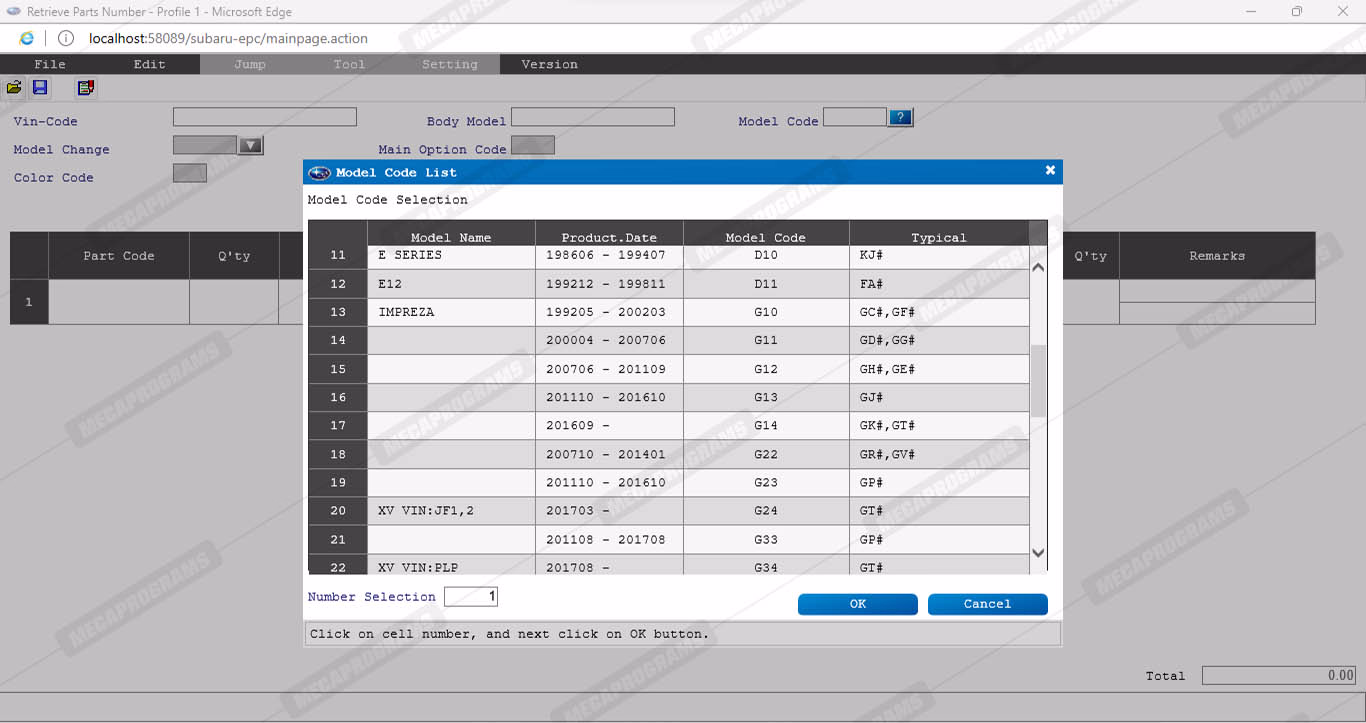Screen dimensions: 1366x723
Task: Click the 'D10' model code cell
Action: point(766,256)
